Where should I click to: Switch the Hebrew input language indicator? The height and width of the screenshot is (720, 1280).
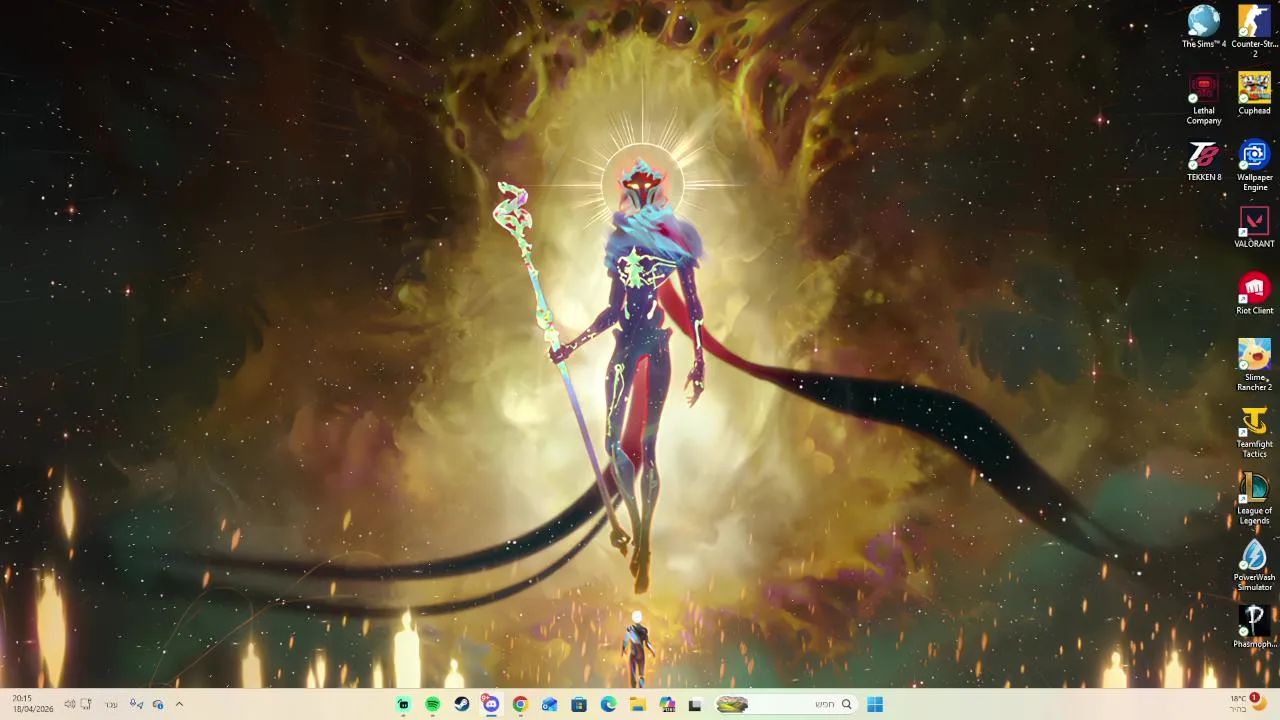(111, 704)
